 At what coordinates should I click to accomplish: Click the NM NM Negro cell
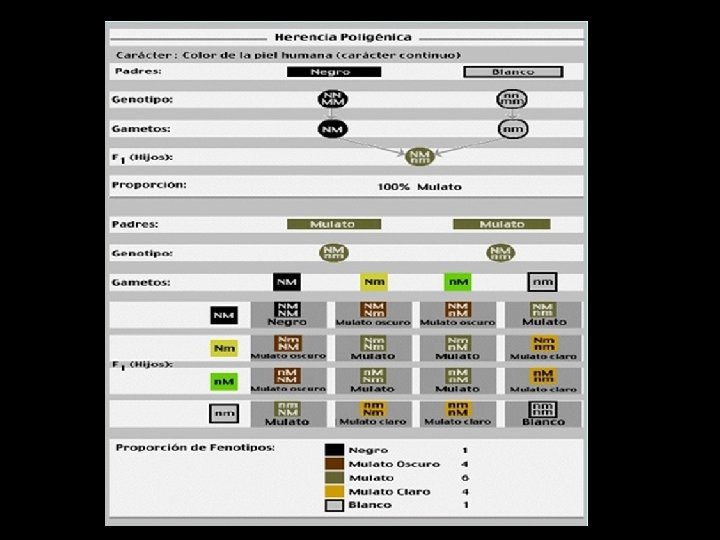288,315
